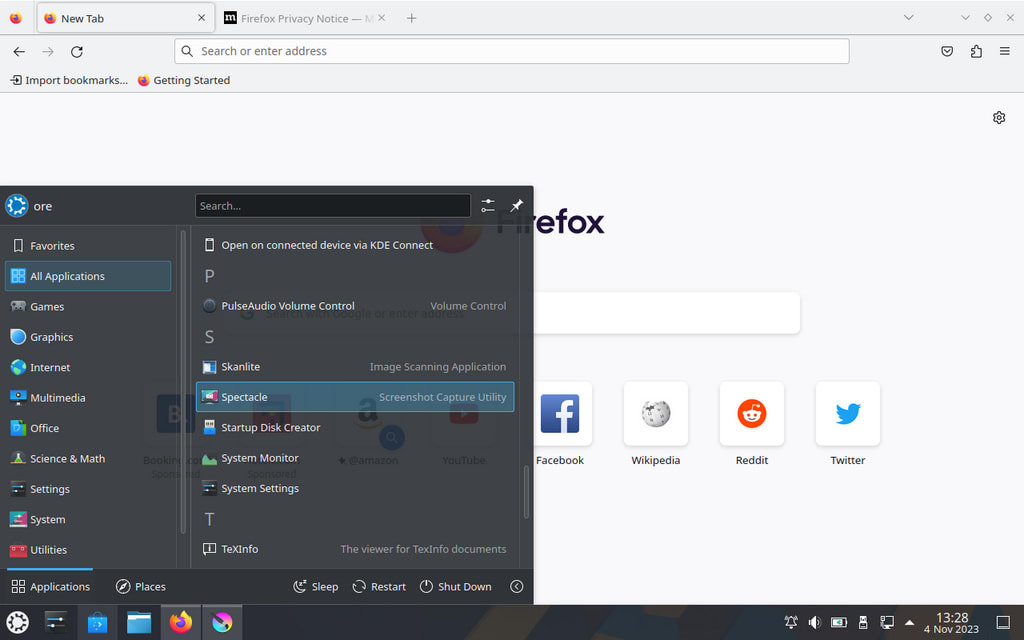Screen dimensions: 1024x640
Task: Click the launcher Search... field
Action: [333, 206]
